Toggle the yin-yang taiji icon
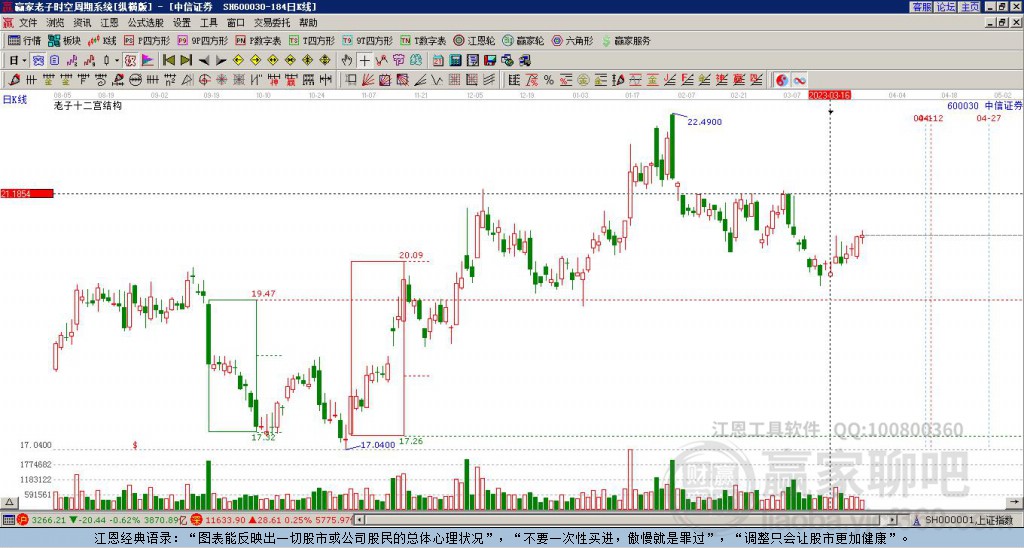This screenshot has height=548, width=1024. click(x=782, y=80)
